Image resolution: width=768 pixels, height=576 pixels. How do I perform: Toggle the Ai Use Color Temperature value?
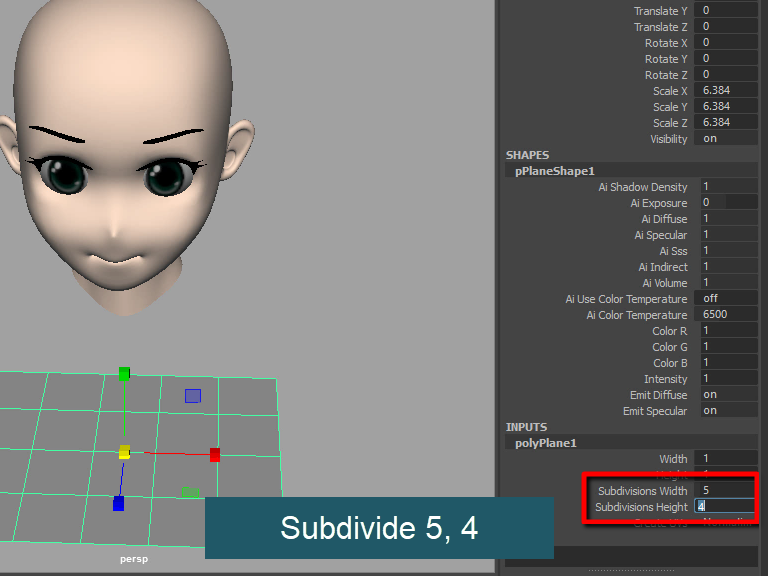click(x=727, y=299)
